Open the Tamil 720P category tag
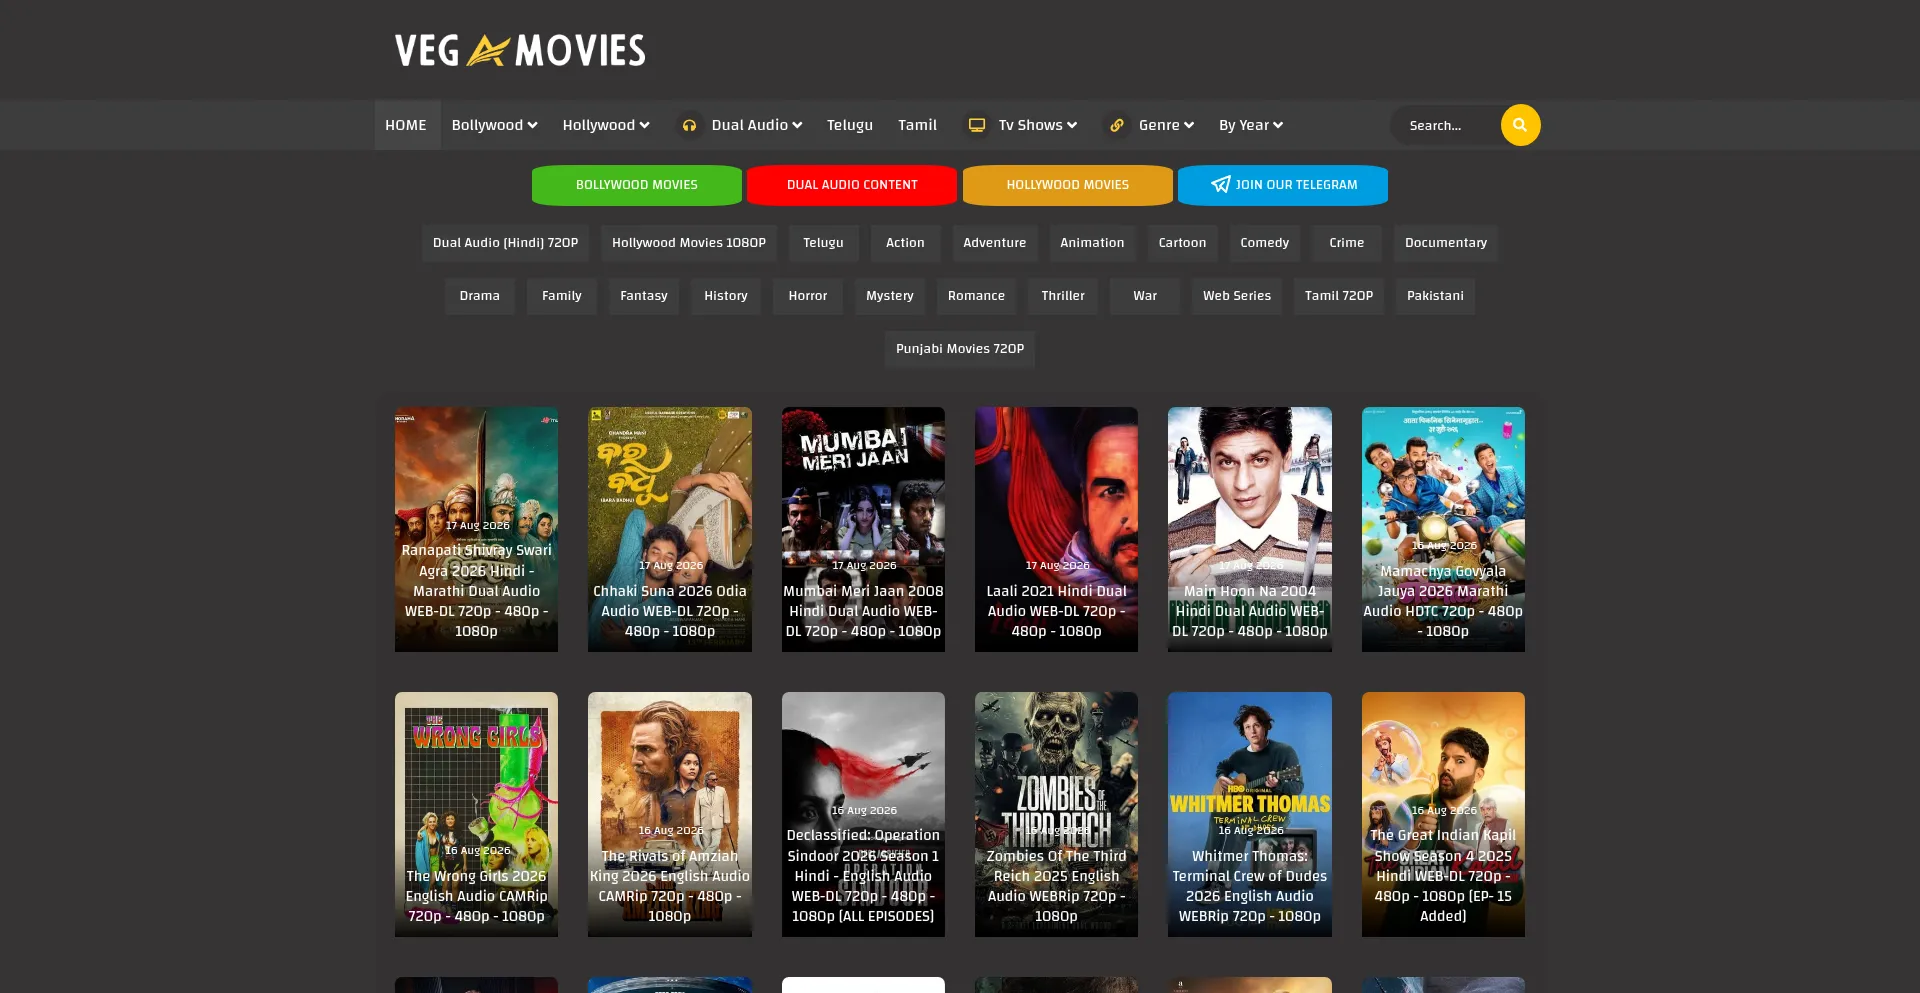 pyautogui.click(x=1339, y=296)
